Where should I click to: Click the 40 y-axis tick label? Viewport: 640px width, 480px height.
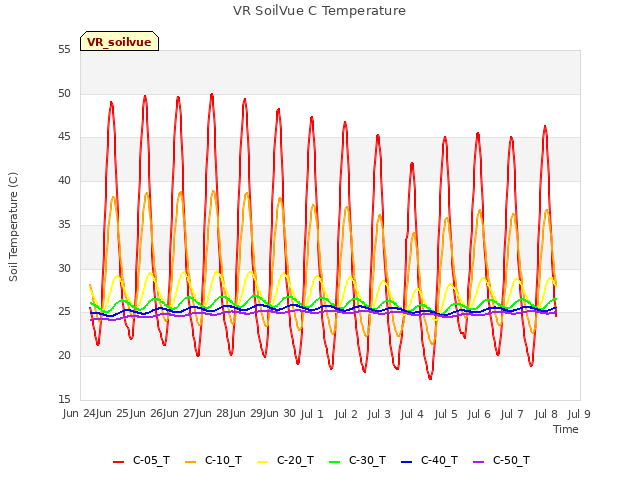(x=64, y=181)
